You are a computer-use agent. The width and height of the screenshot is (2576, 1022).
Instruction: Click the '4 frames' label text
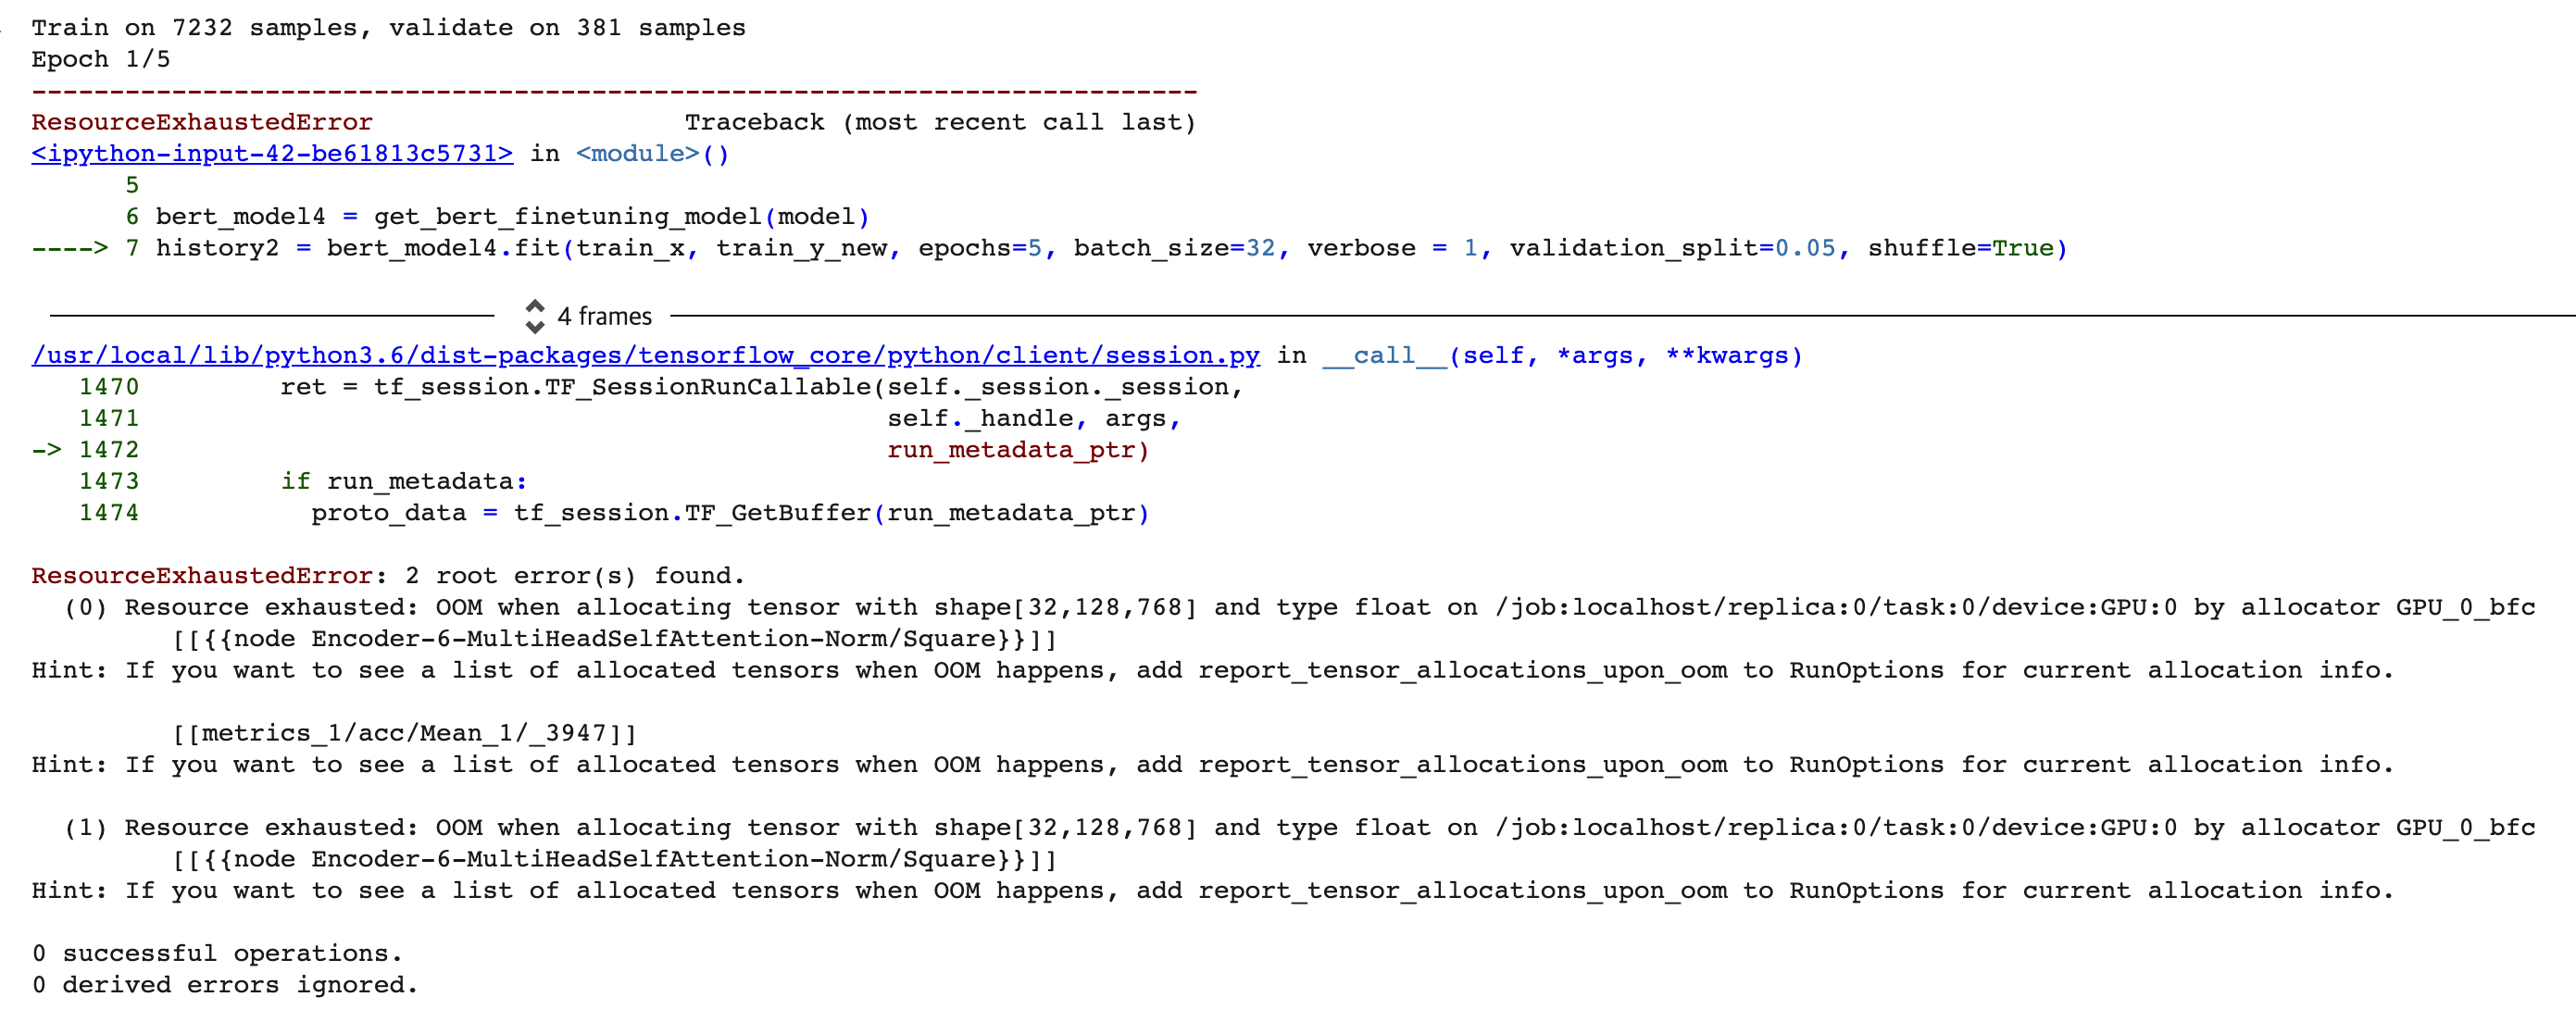[x=604, y=316]
